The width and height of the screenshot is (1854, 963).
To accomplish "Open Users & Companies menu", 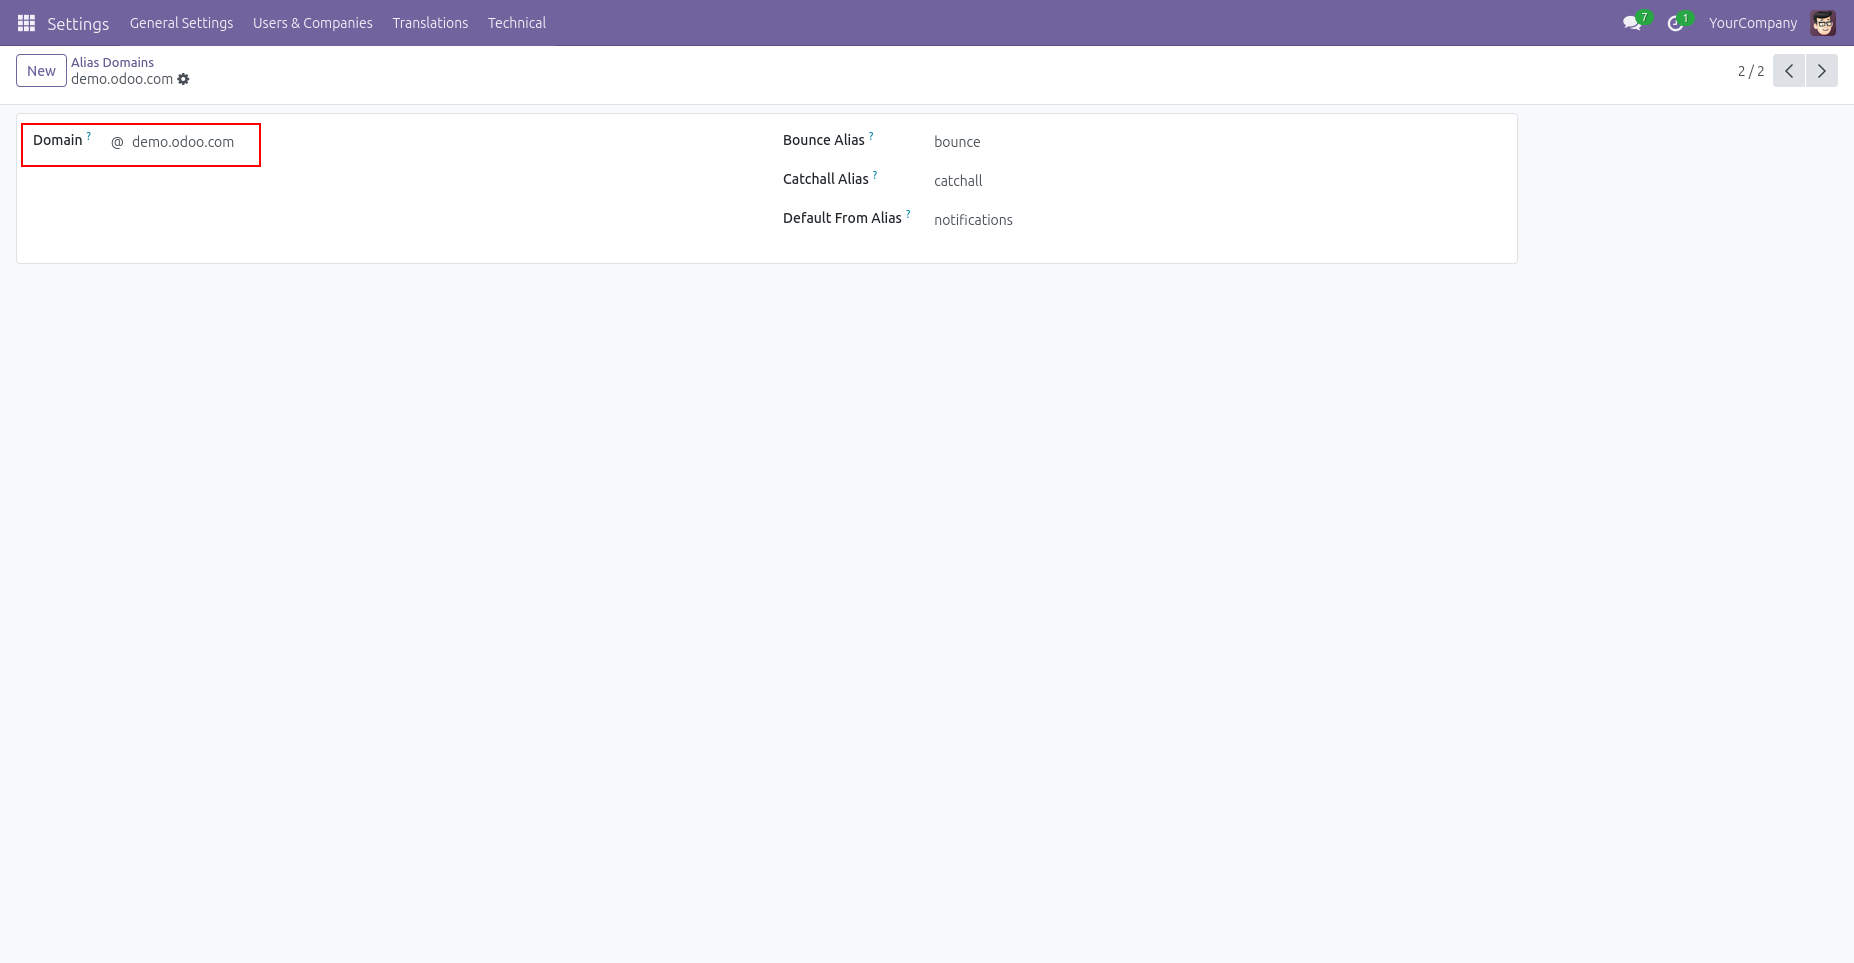I will point(313,23).
